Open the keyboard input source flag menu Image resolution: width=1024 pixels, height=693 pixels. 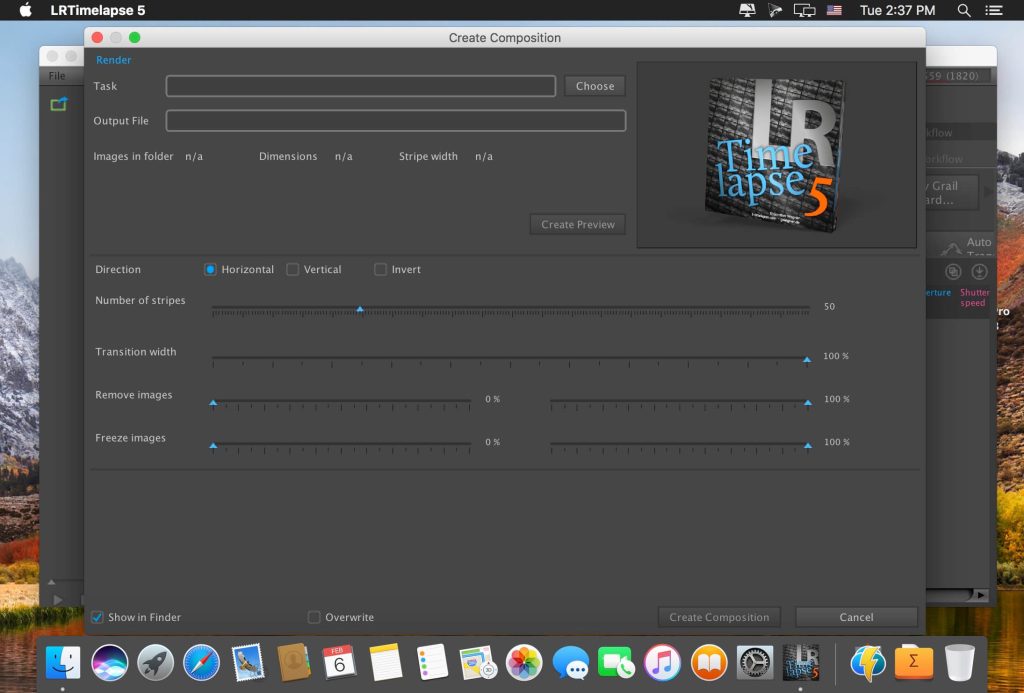835,10
